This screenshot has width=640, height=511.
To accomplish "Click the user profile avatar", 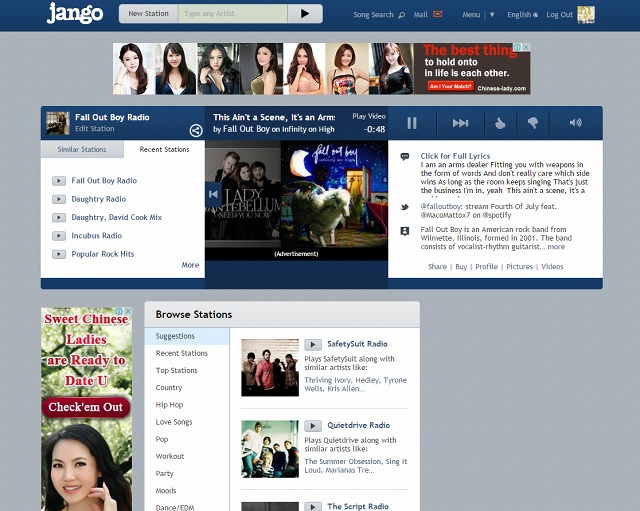I will pyautogui.click(x=586, y=14).
